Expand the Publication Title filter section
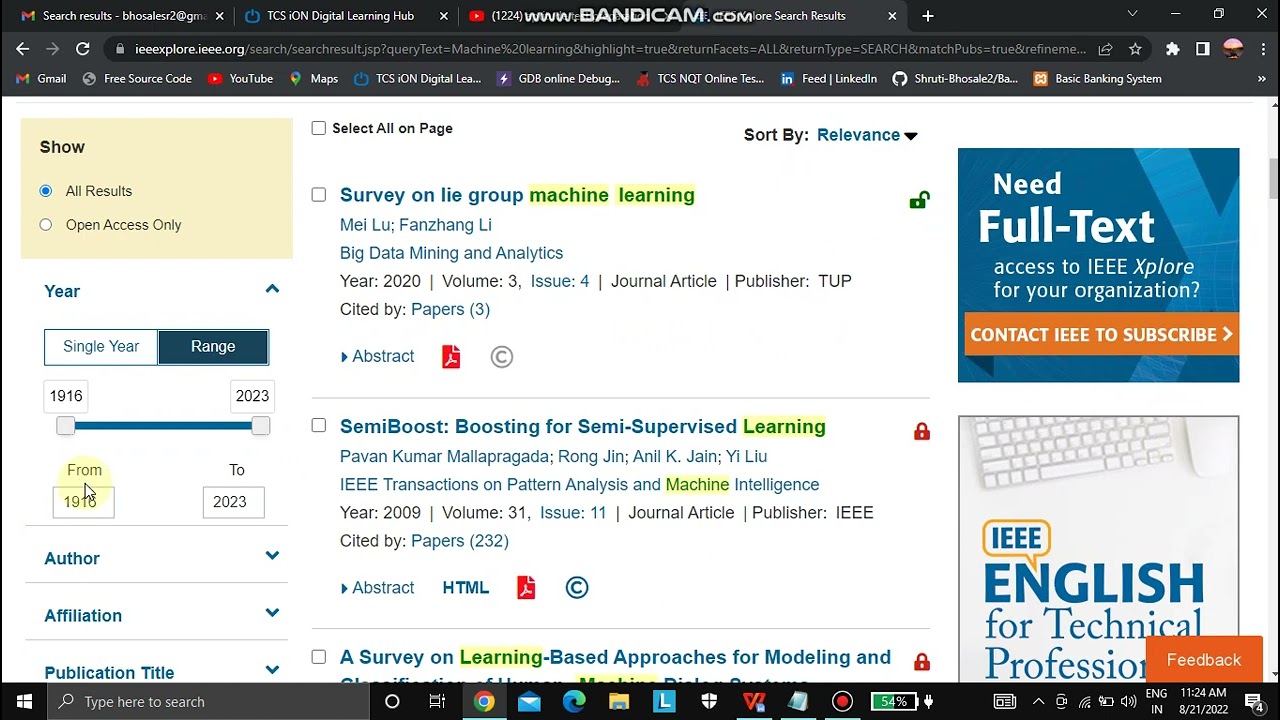 [272, 671]
